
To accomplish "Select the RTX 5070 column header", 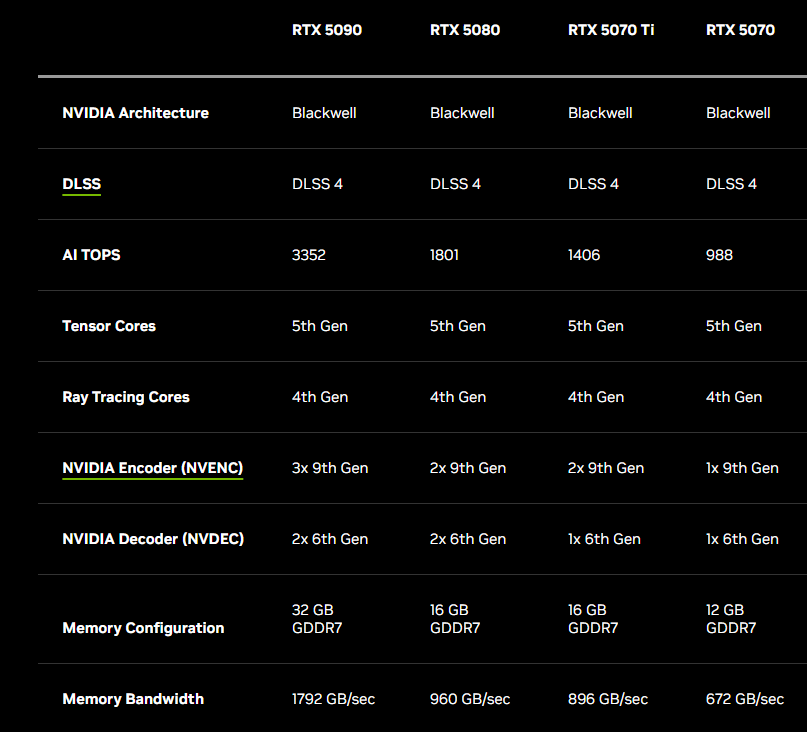I will [x=740, y=30].
